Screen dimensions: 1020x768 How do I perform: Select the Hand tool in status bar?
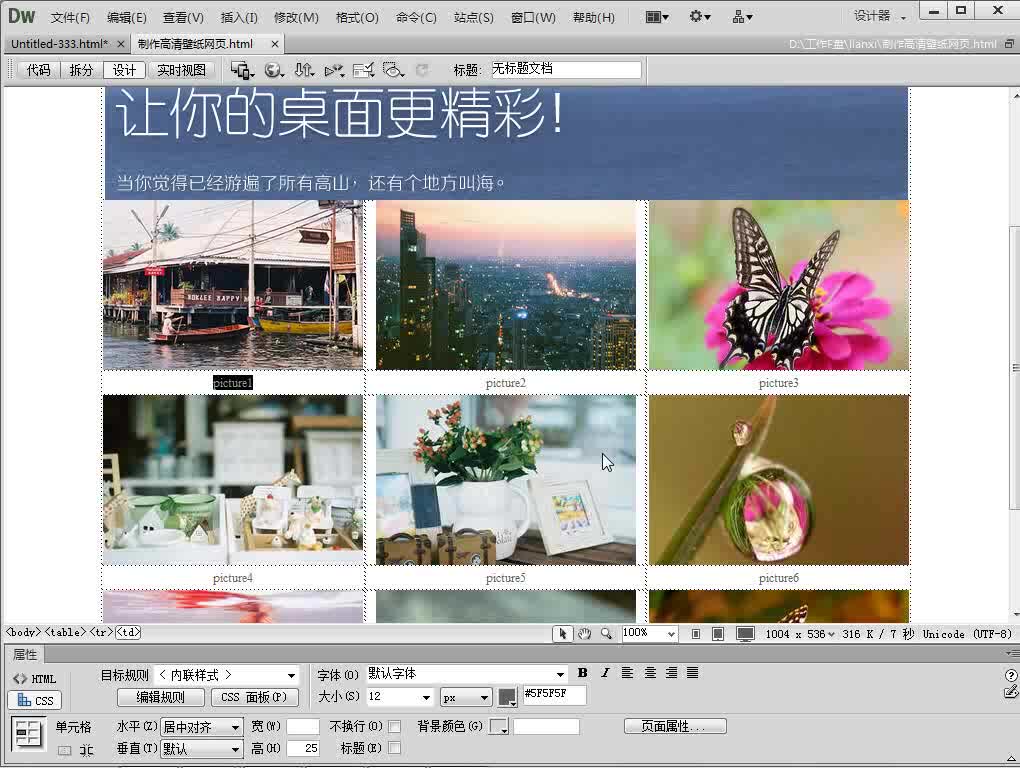pos(585,634)
